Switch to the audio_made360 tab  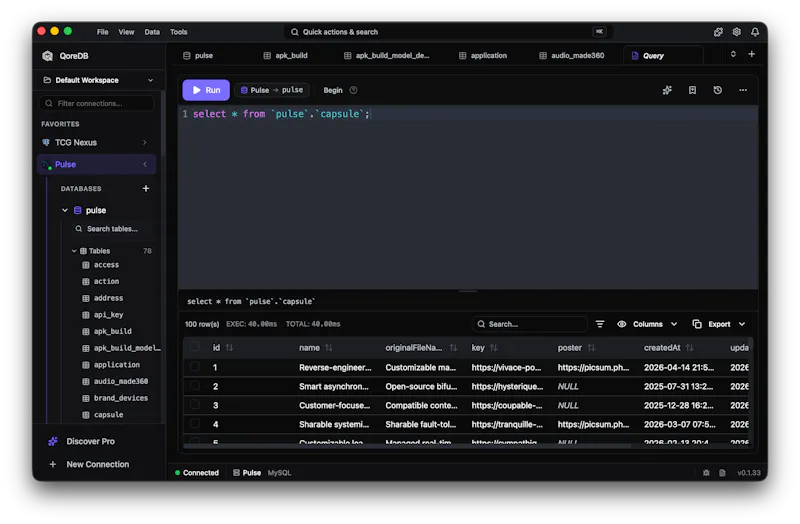(572, 56)
